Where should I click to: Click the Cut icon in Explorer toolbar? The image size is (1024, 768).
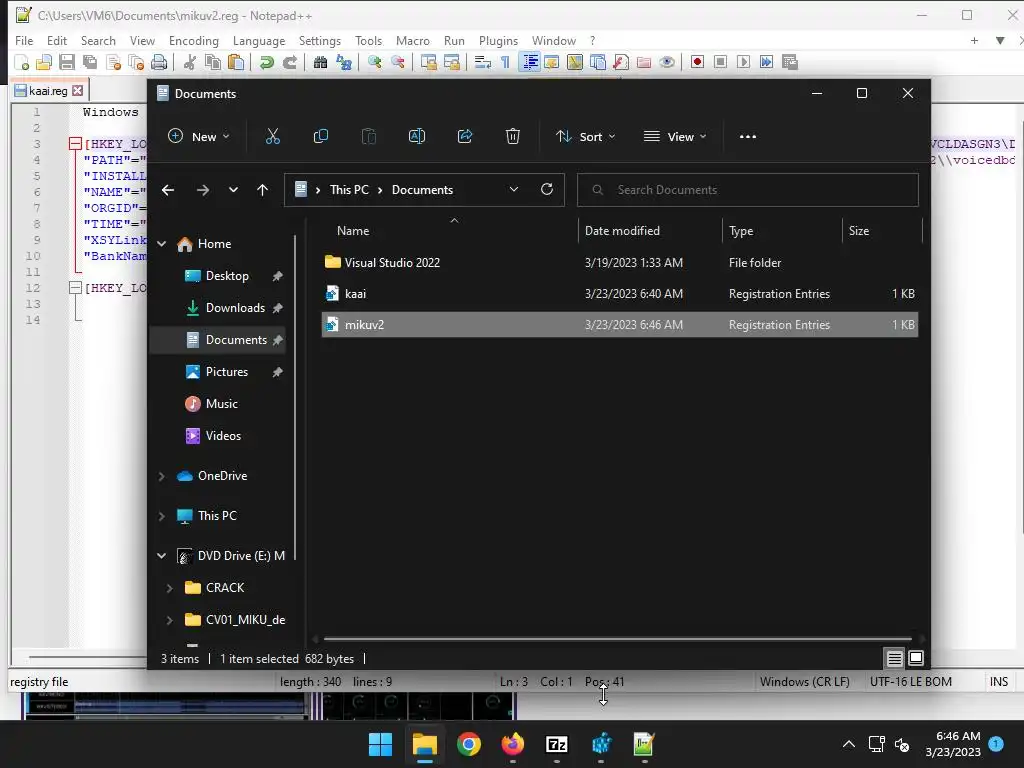[272, 136]
